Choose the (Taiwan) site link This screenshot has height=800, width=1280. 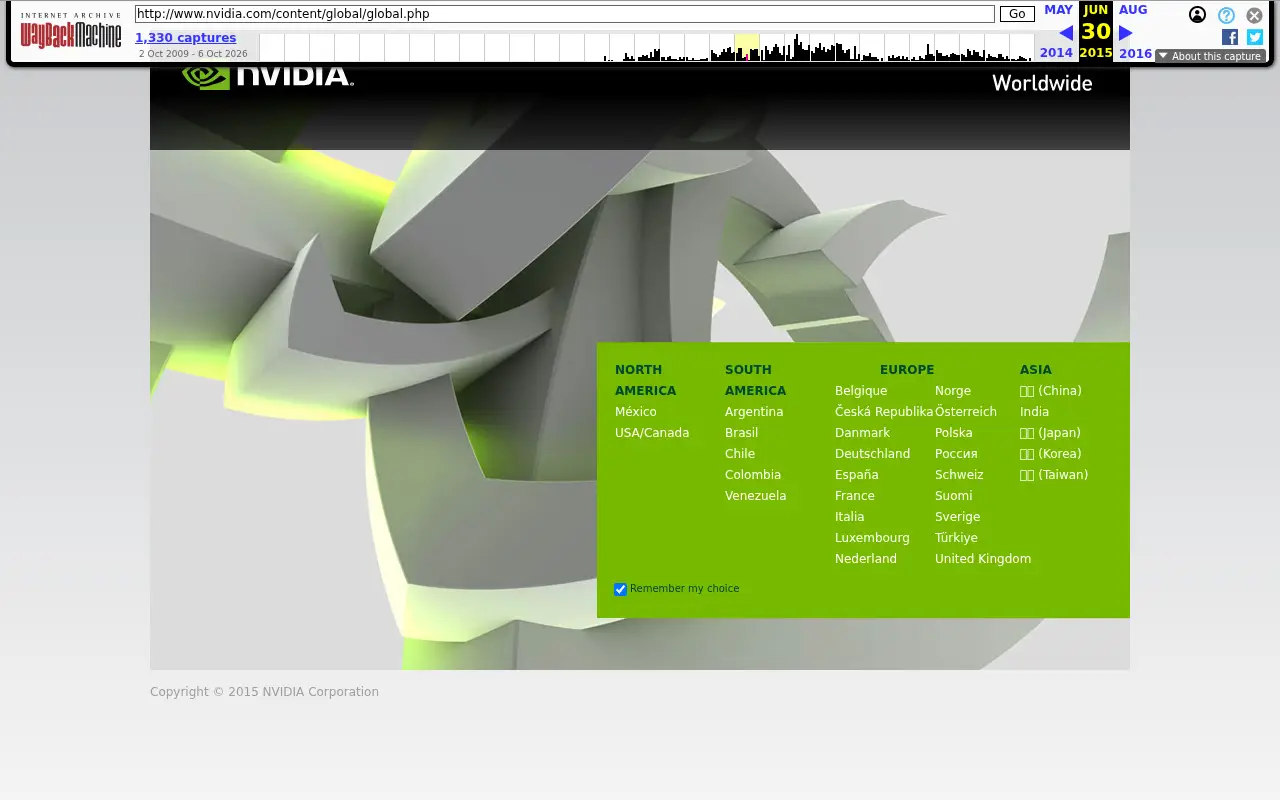coord(1054,475)
